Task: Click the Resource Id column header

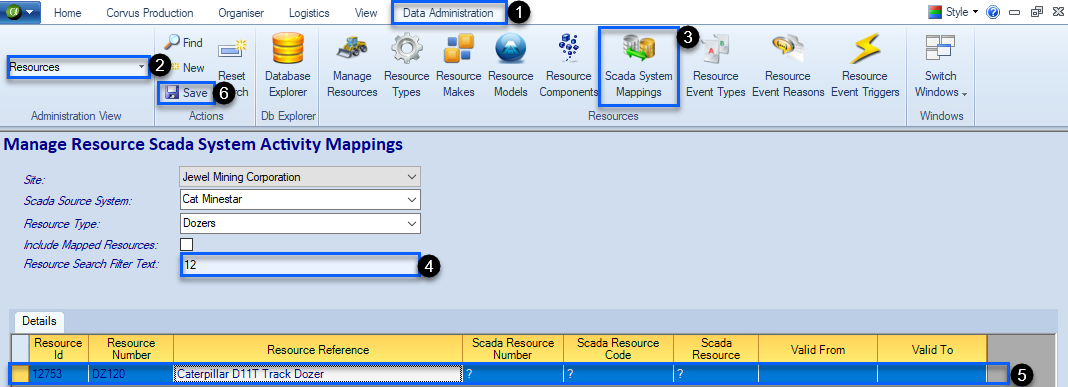Action: pyautogui.click(x=59, y=350)
